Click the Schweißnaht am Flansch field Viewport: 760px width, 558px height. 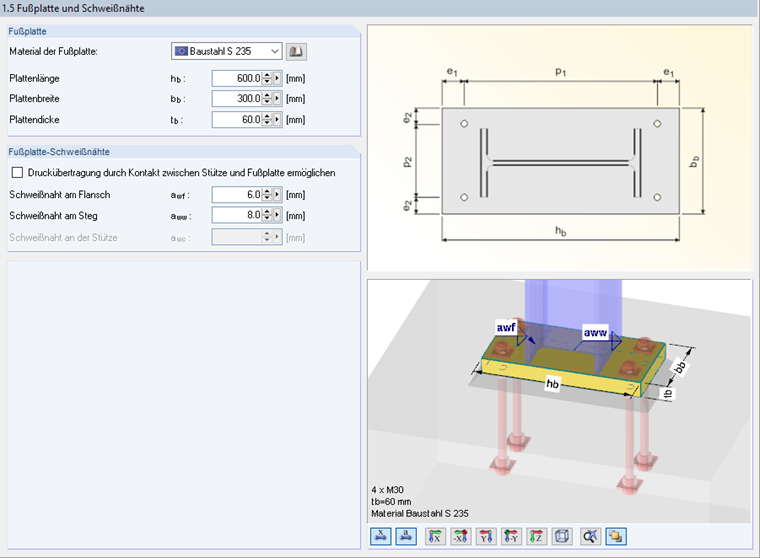coord(237,195)
